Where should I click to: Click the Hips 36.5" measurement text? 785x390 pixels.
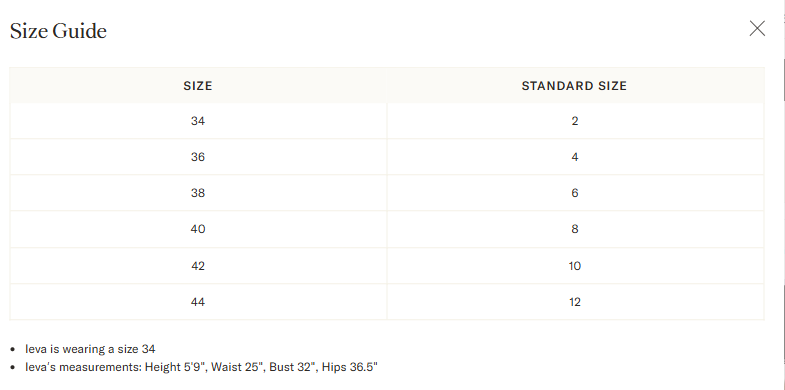tap(349, 367)
